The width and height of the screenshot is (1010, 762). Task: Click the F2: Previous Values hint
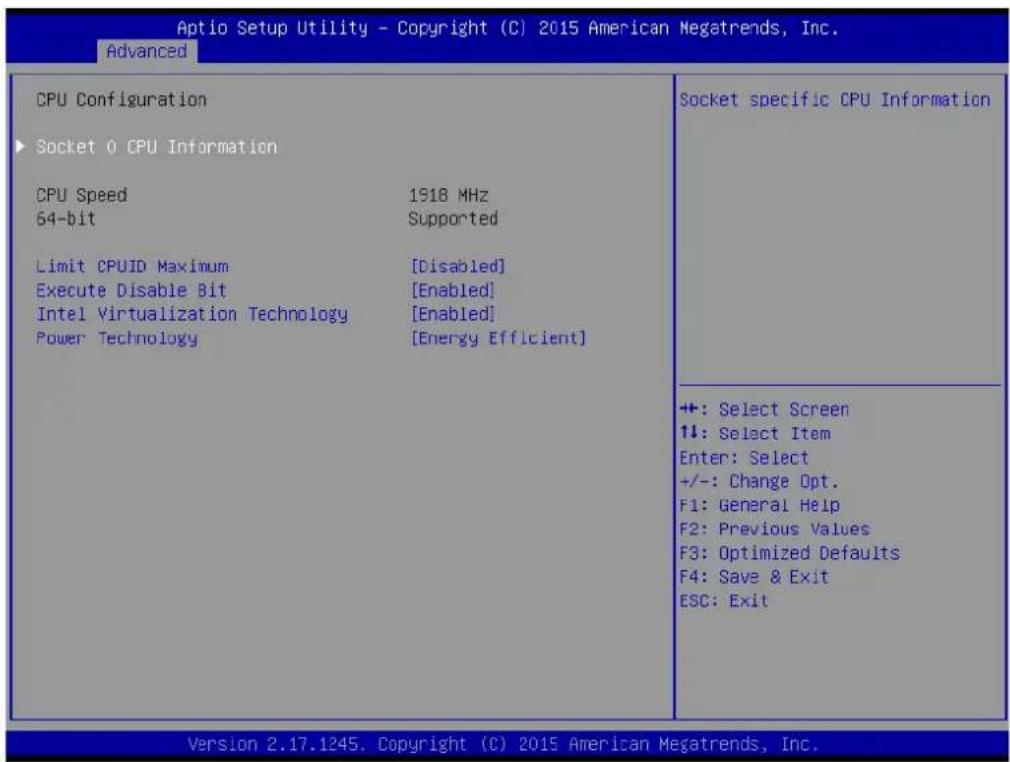(774, 529)
